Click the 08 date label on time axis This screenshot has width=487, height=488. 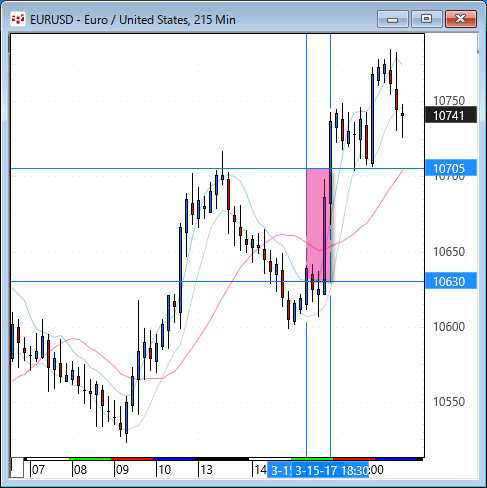pos(80,470)
